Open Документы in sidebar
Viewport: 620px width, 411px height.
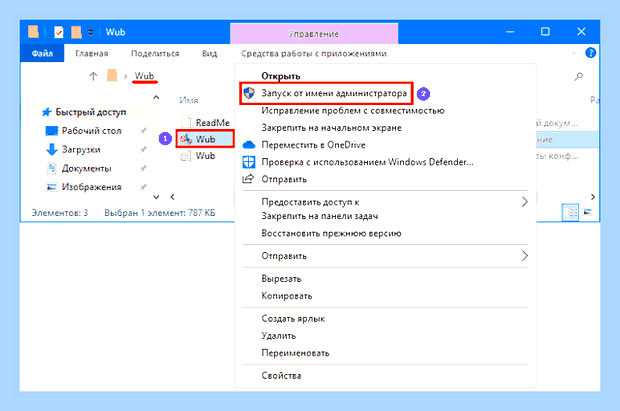79,169
